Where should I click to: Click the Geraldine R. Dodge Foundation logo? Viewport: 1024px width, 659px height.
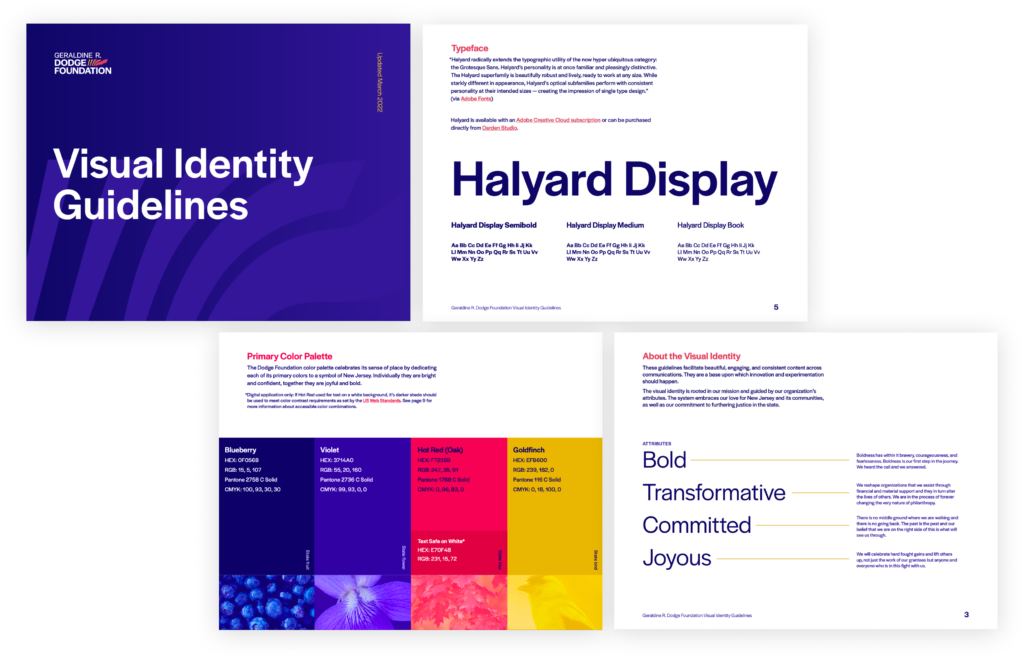pyautogui.click(x=82, y=63)
